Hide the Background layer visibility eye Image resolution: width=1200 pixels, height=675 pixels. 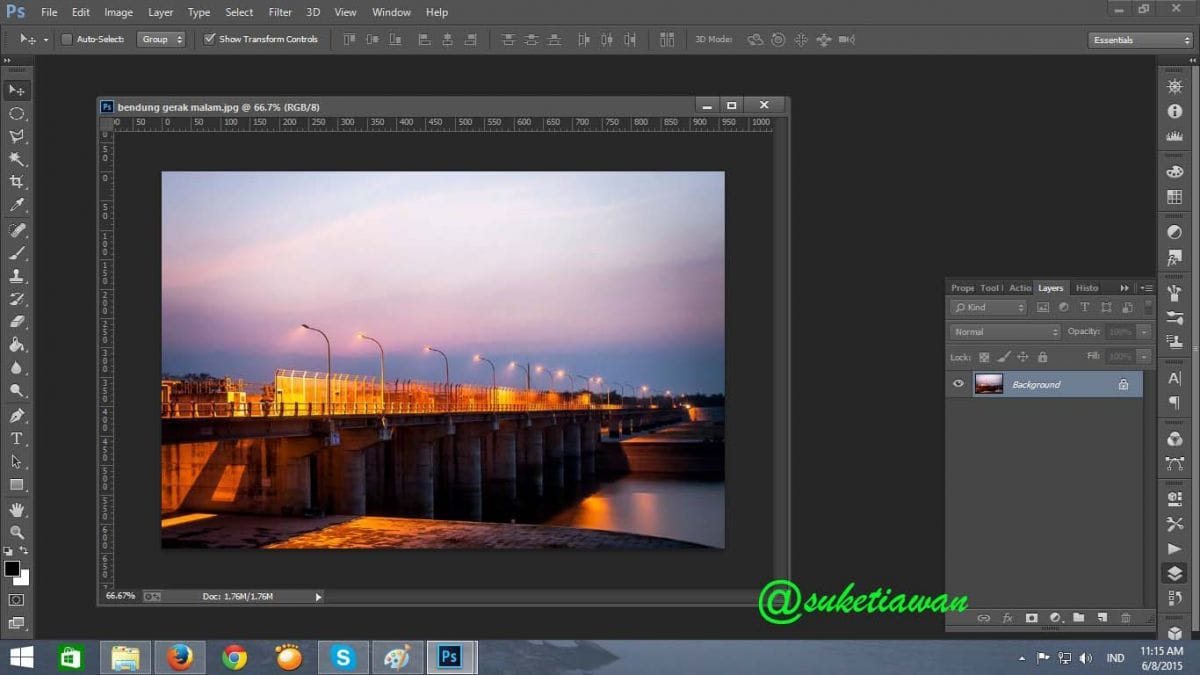[958, 384]
